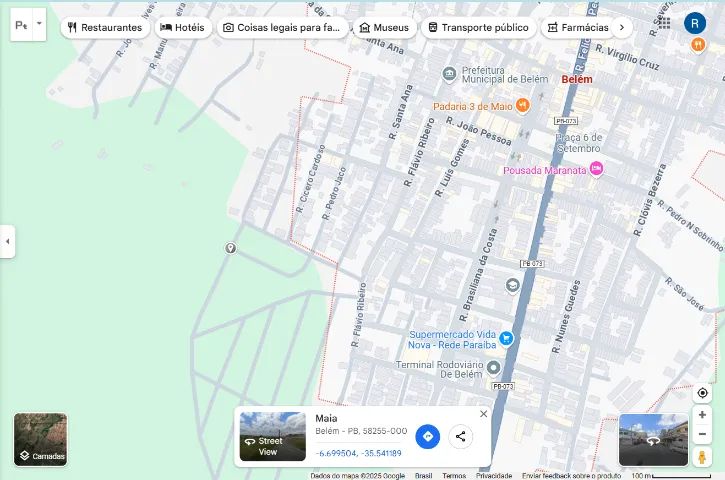
Task: Click the R. Clóvis Bezerra street label
Action: (x=650, y=200)
